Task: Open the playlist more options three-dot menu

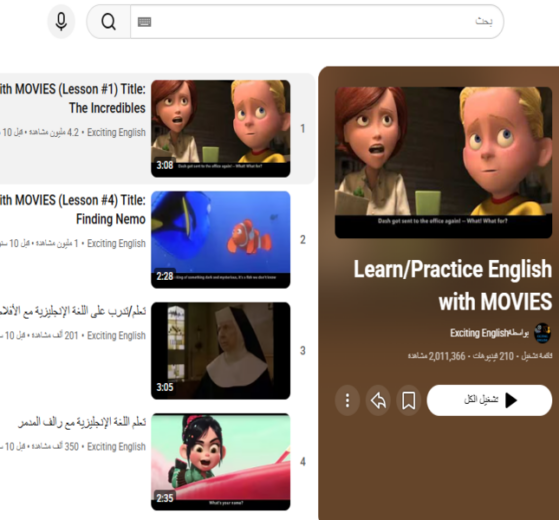Action: 347,400
